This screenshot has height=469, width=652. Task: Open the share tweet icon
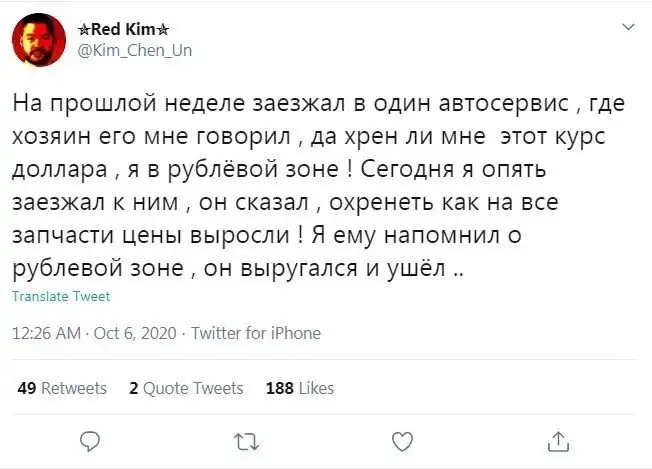(559, 440)
